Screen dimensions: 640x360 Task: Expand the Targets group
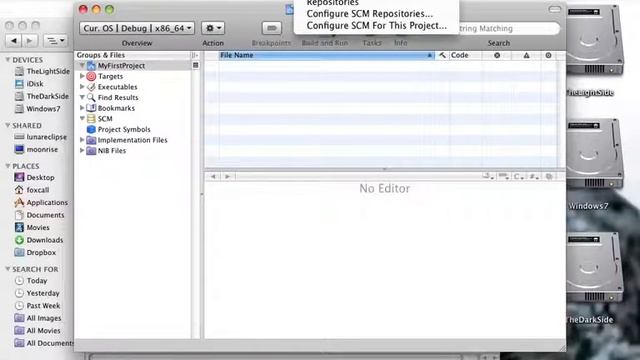82,76
